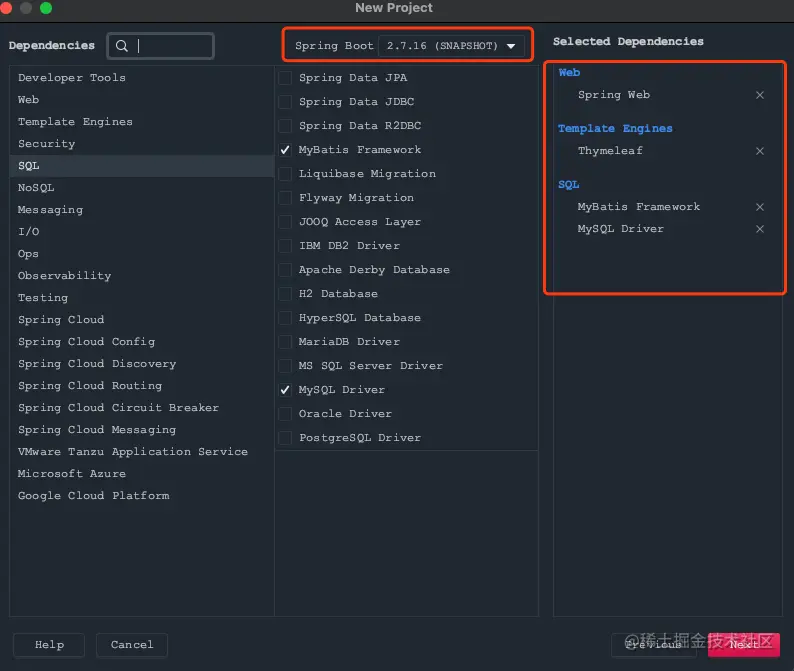Proceed with the Next button
The image size is (794, 671).
(744, 645)
